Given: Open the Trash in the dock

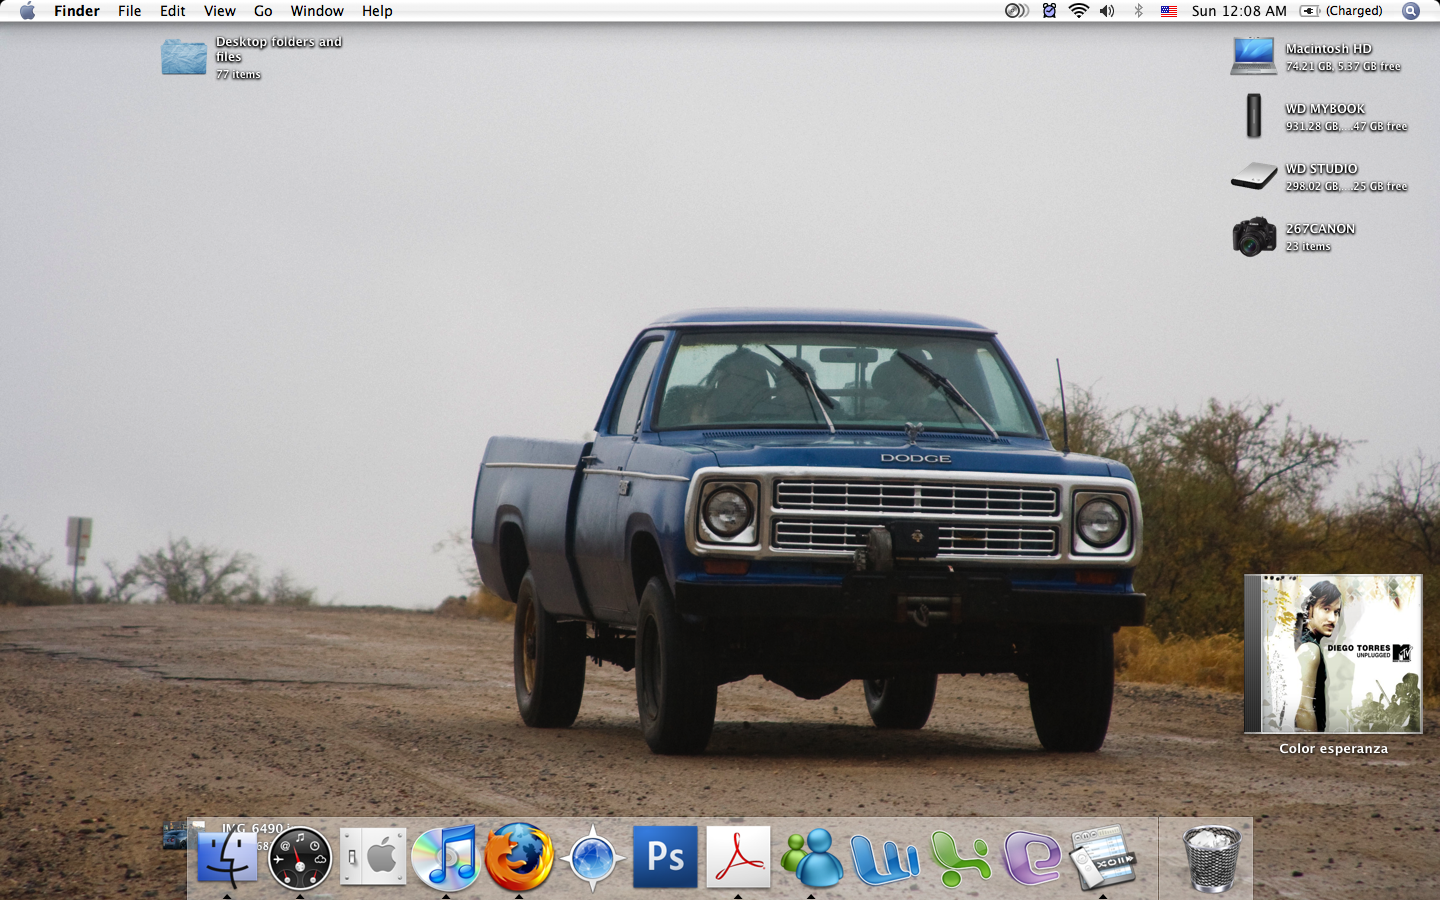Looking at the screenshot, I should pyautogui.click(x=1211, y=857).
